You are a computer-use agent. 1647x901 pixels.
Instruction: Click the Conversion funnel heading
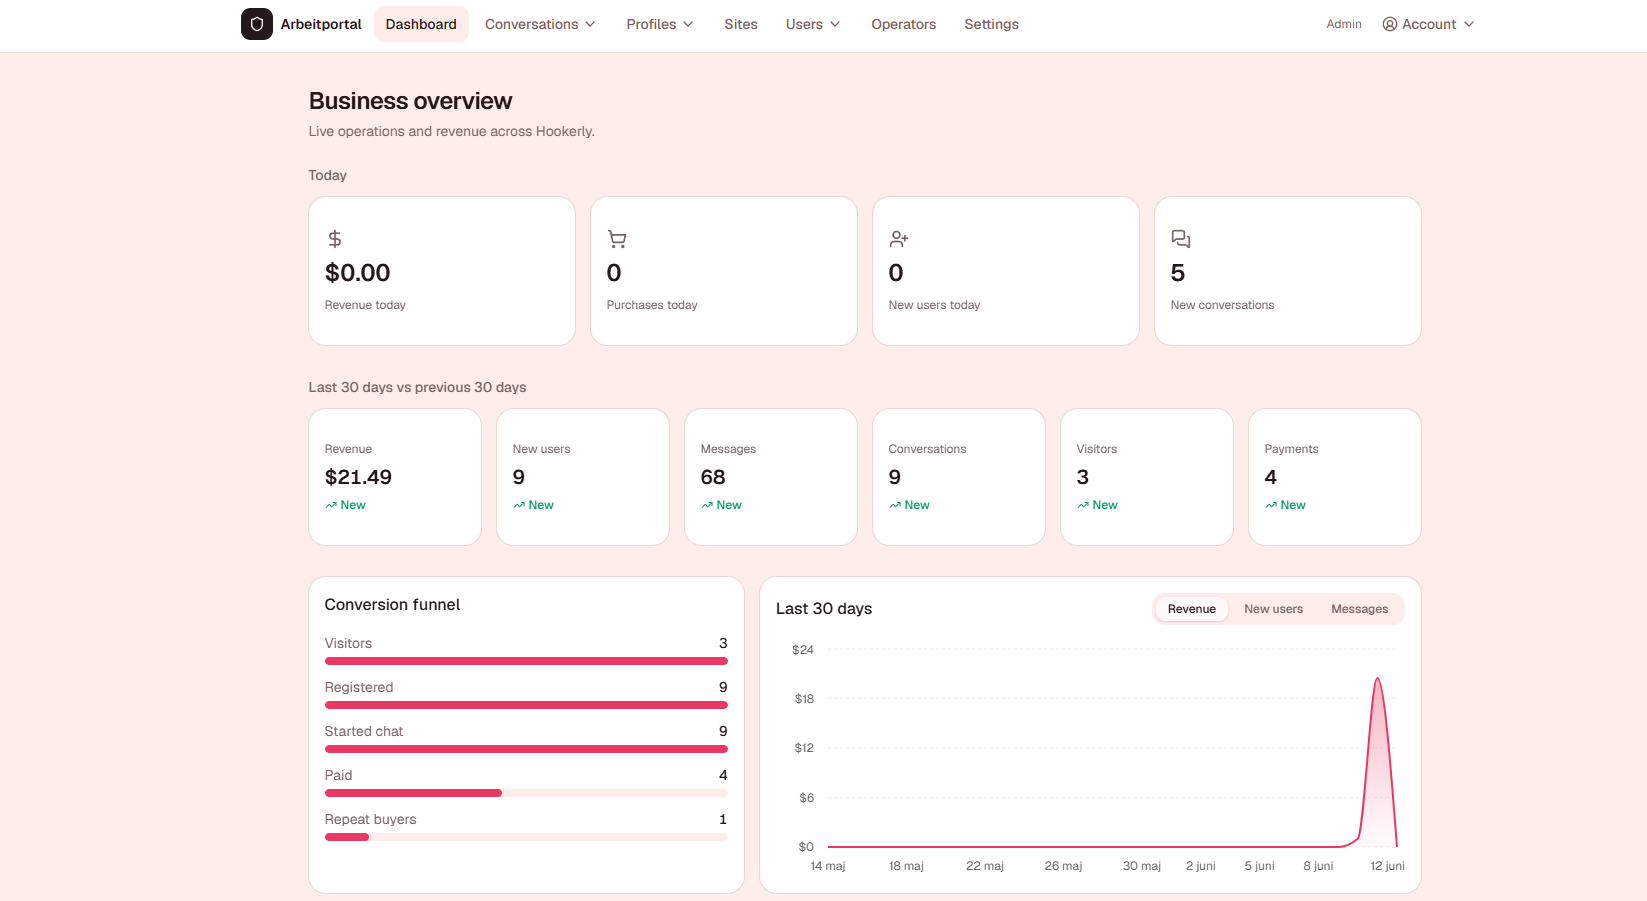392,605
